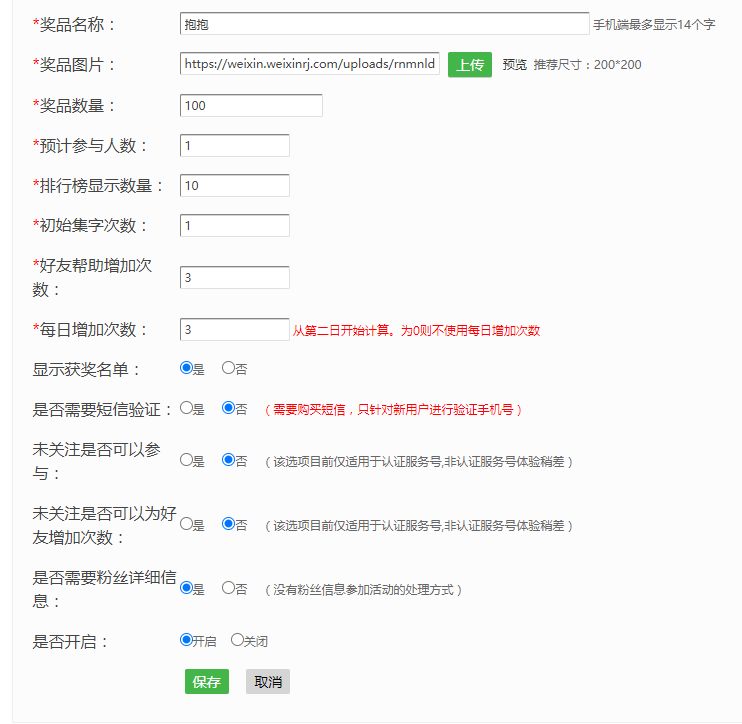742x724 pixels.
Task: Set 是否开启 to 关闭
Action: (237, 640)
